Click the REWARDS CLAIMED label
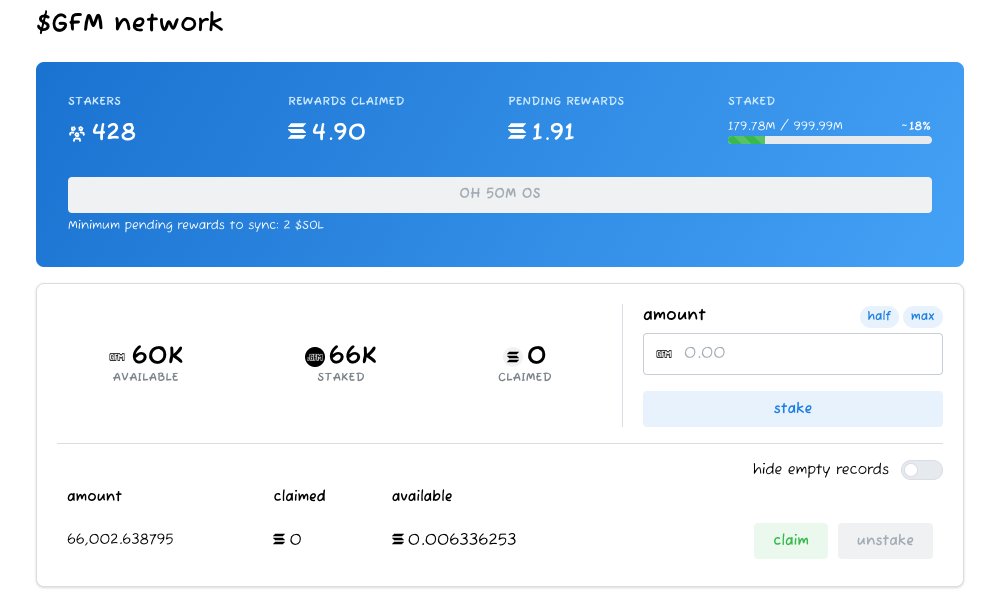This screenshot has height=611, width=990. tap(346, 101)
